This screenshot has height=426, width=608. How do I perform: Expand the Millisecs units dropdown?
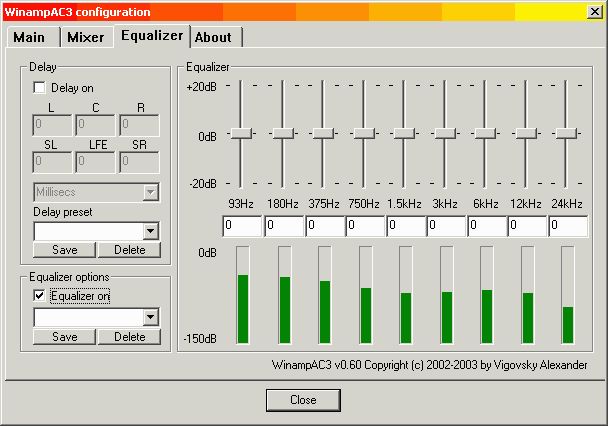point(150,192)
